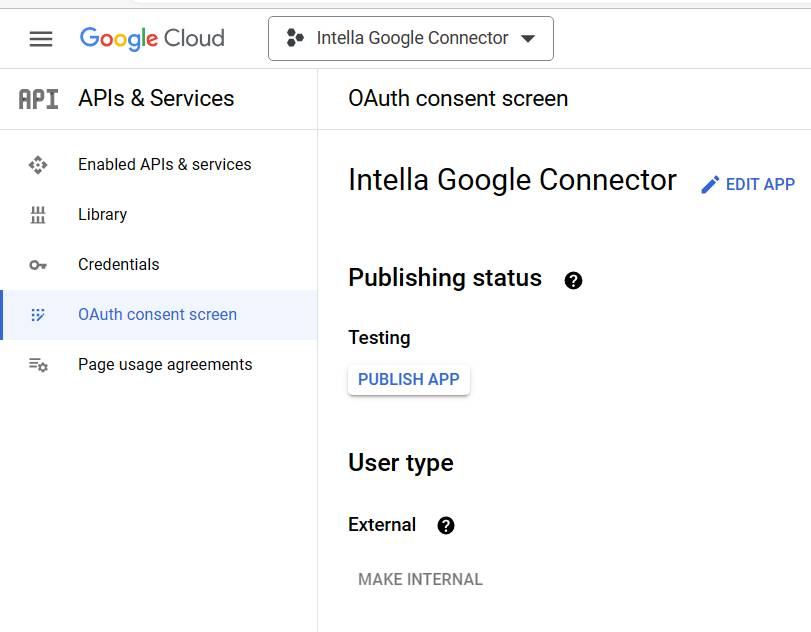The width and height of the screenshot is (811, 632).
Task: Click the Enabled APIs & services icon
Action: 38,165
